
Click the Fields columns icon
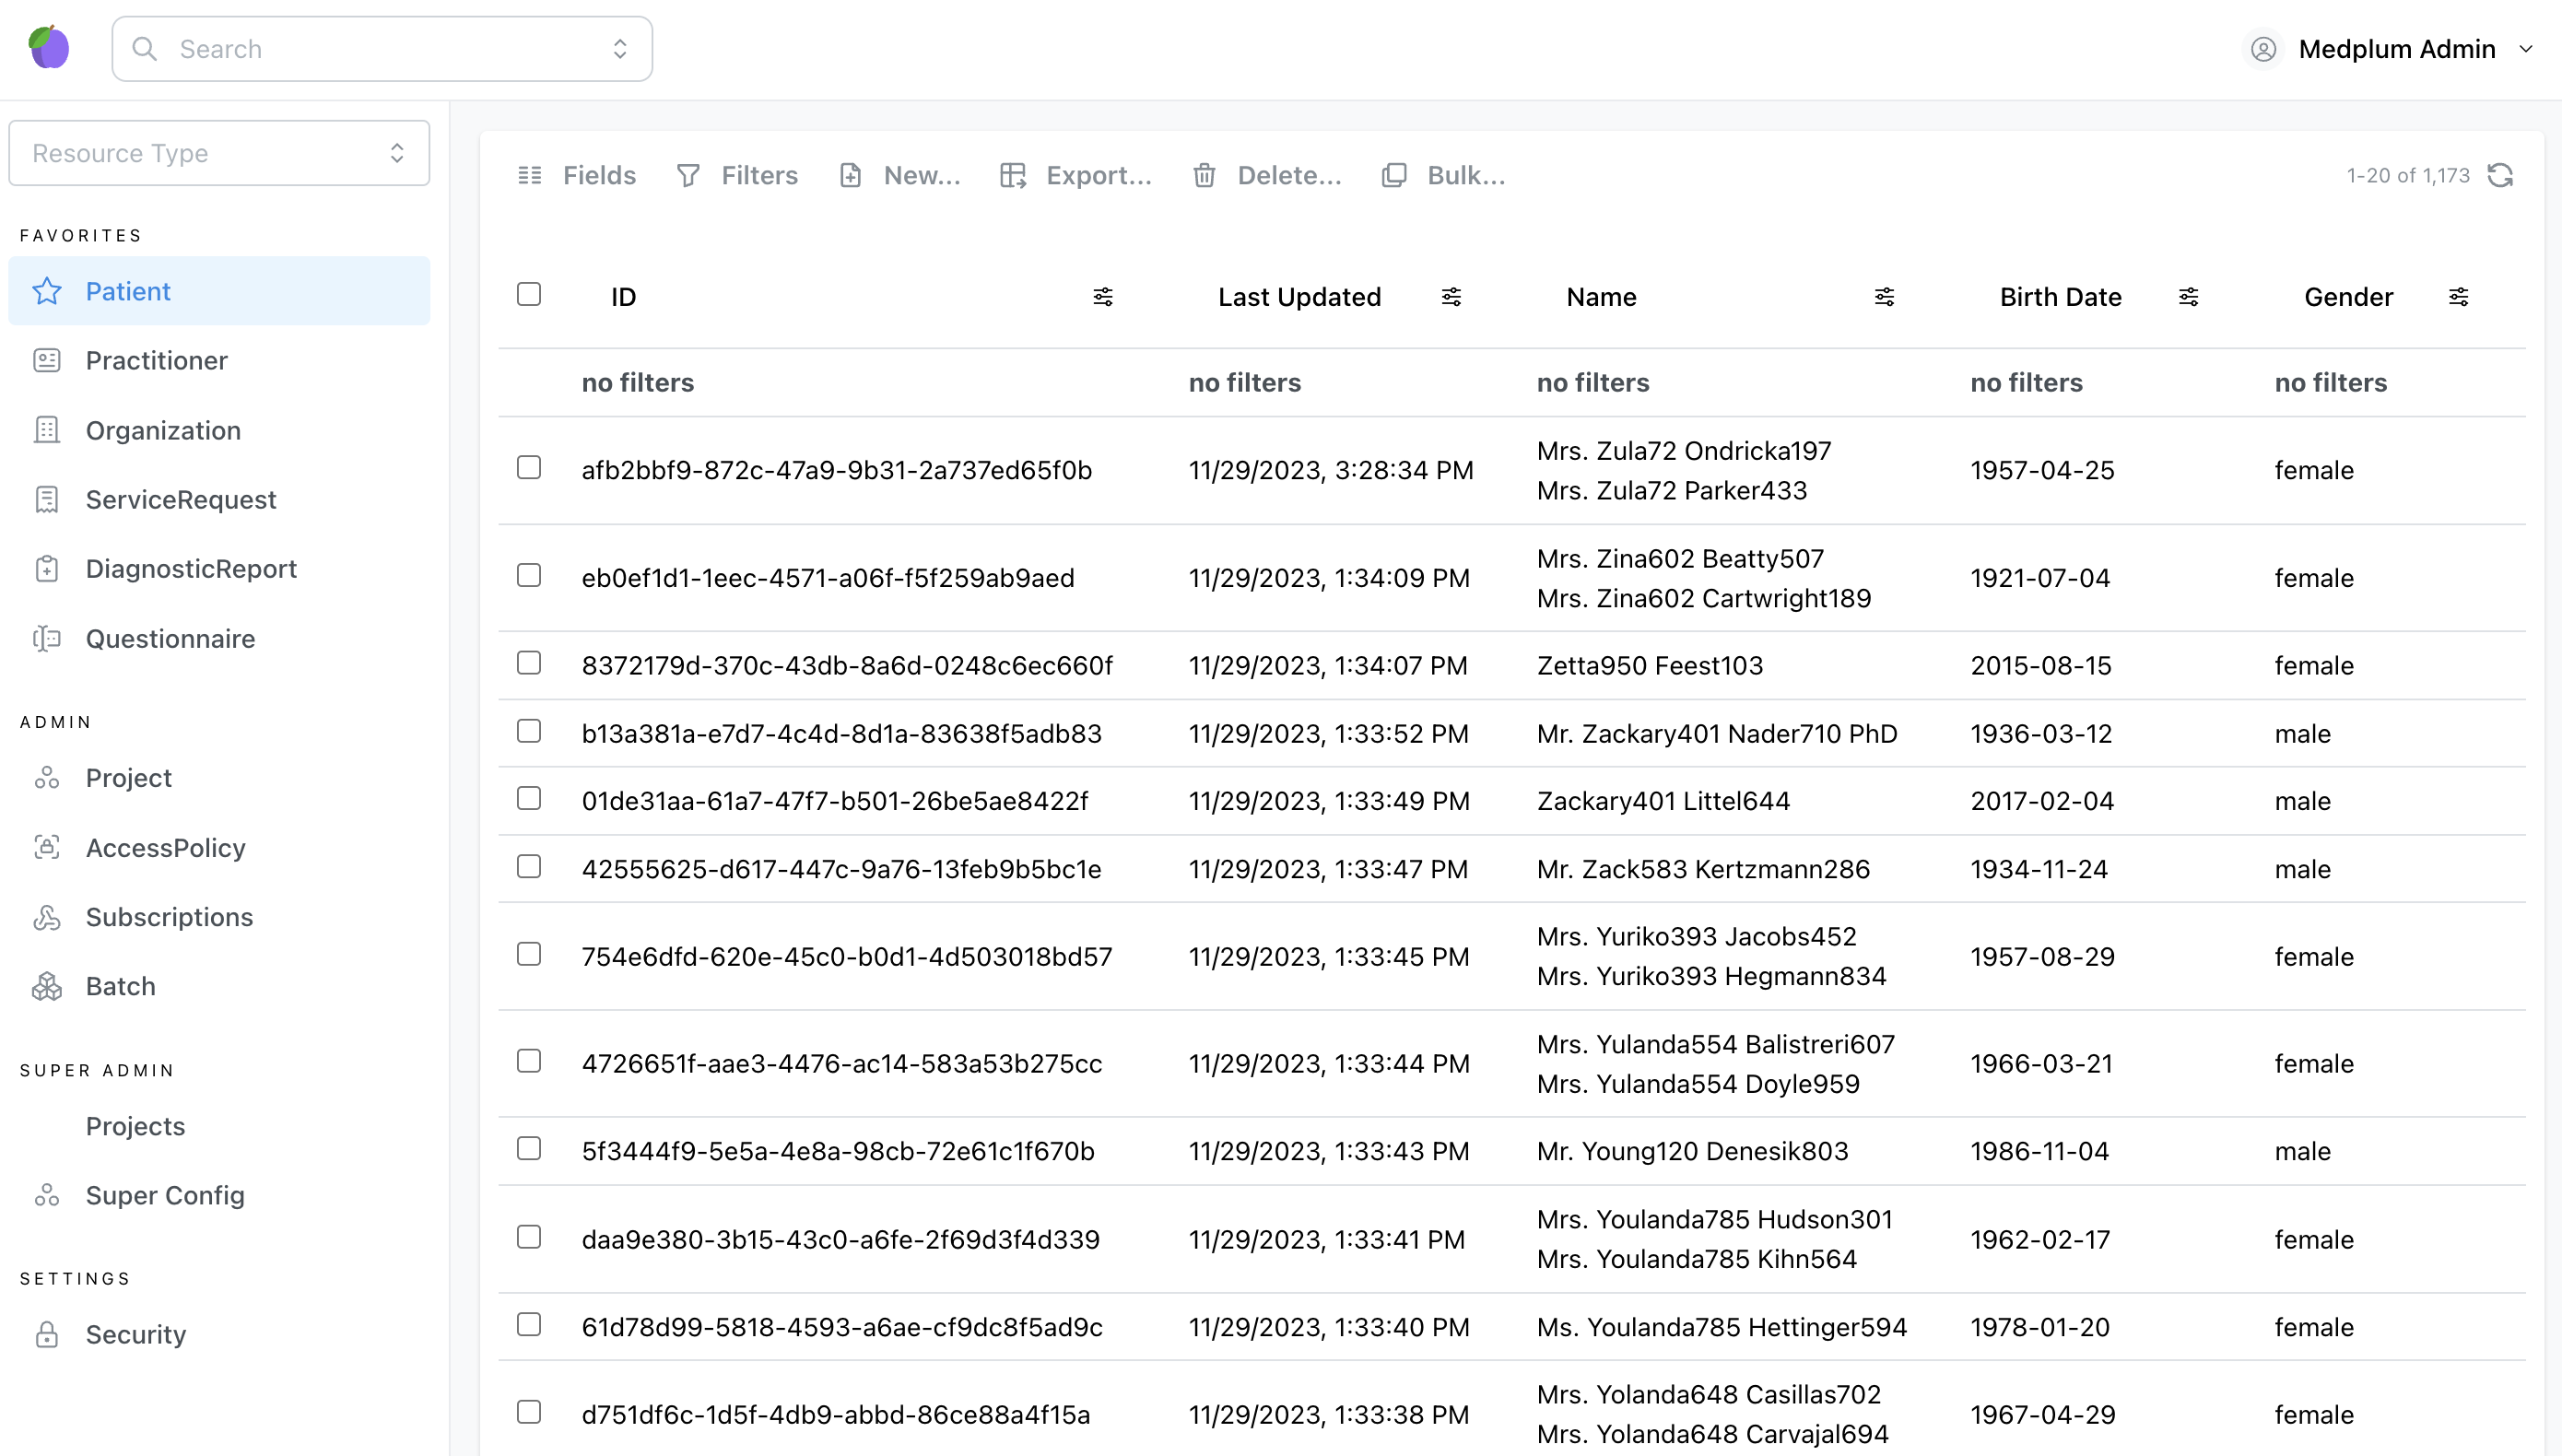click(530, 175)
